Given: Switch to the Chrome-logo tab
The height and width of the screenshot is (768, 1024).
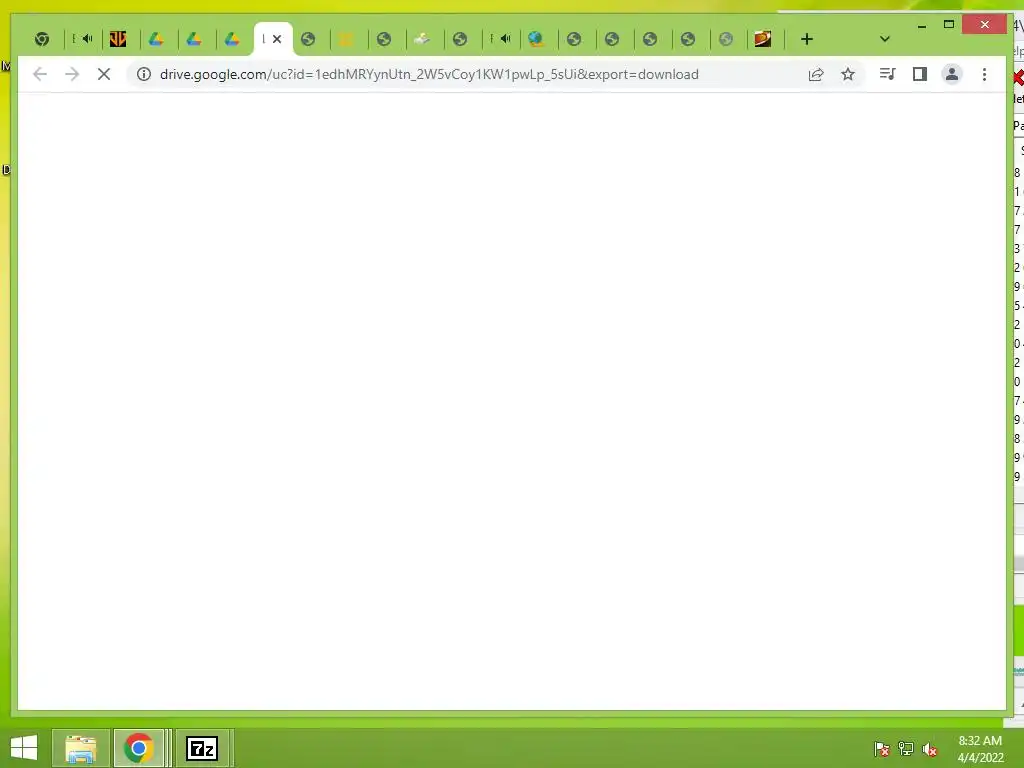Looking at the screenshot, I should (42, 39).
